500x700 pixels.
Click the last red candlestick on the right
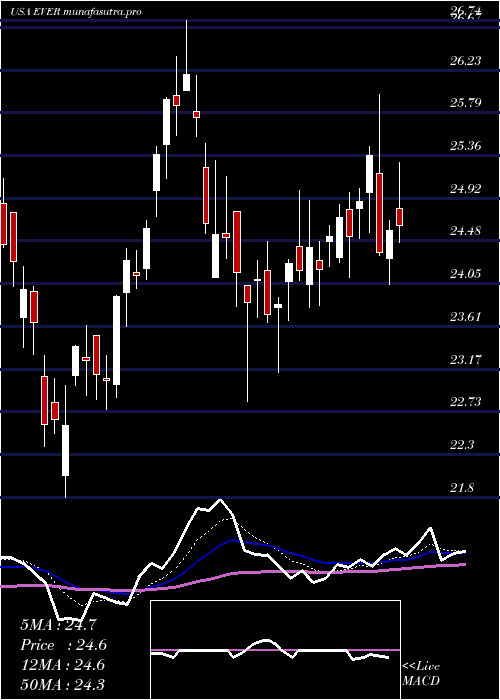tap(400, 217)
